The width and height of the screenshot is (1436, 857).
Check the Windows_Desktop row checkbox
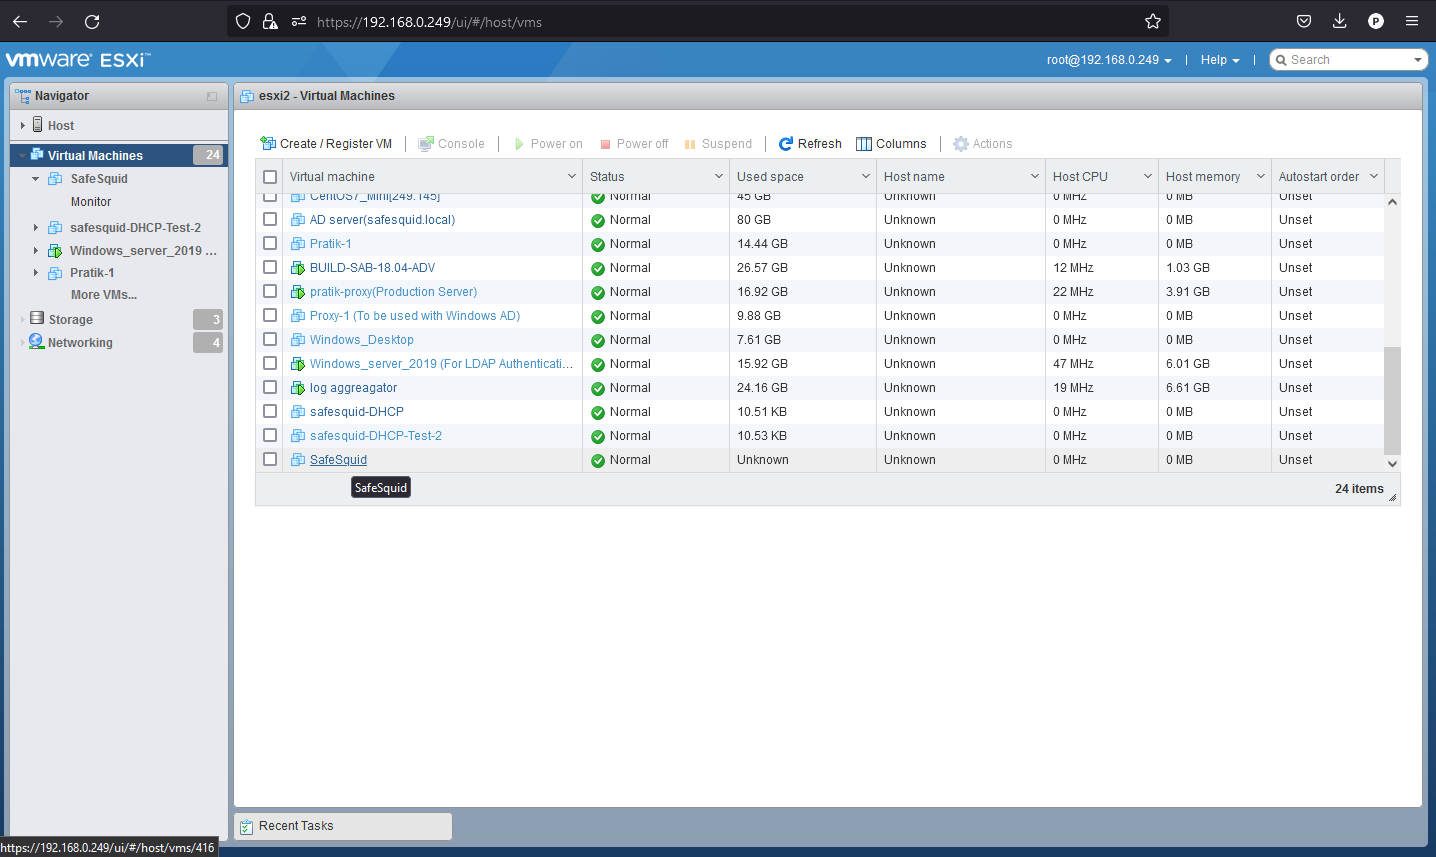(270, 339)
